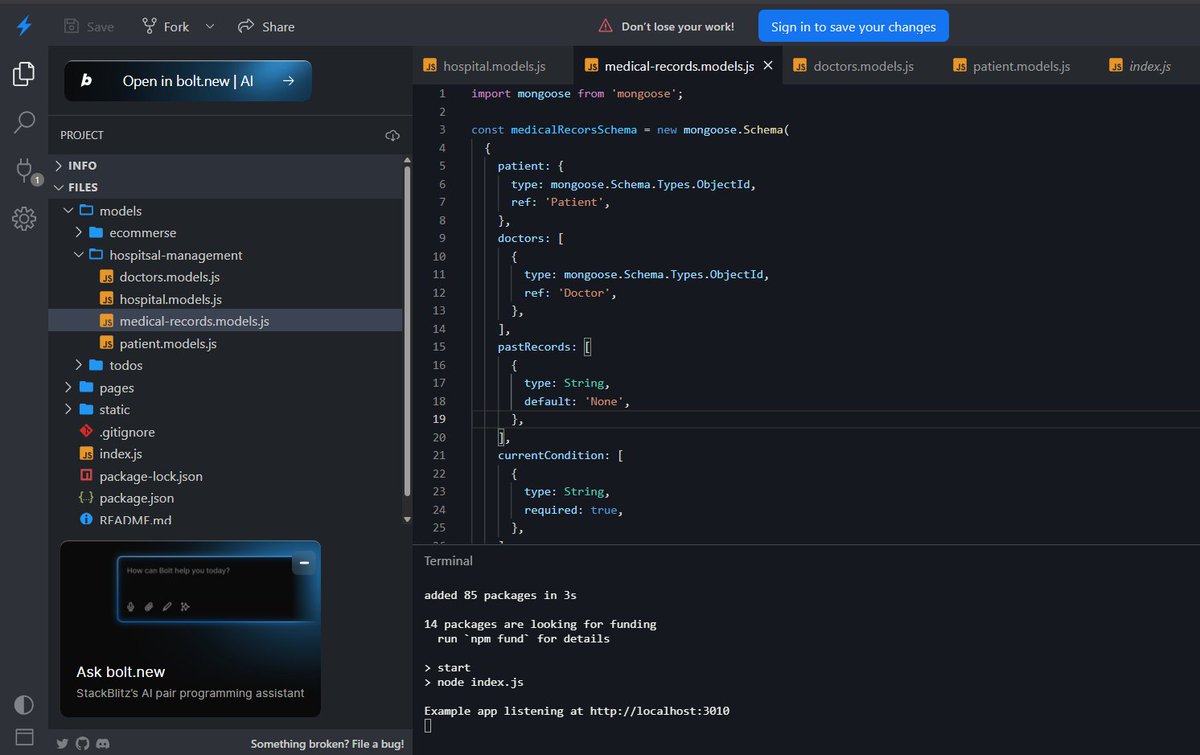Open the Twitter icon link
Image resolution: width=1200 pixels, height=755 pixels.
(62, 743)
